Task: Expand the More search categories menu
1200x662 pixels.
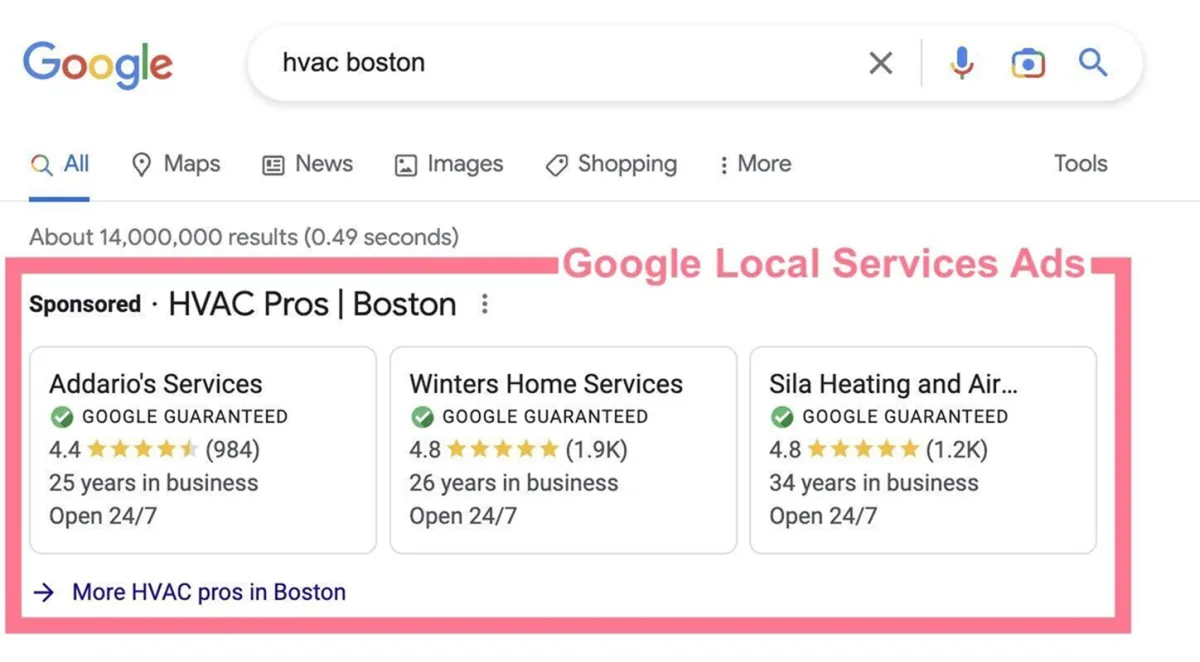Action: click(754, 165)
